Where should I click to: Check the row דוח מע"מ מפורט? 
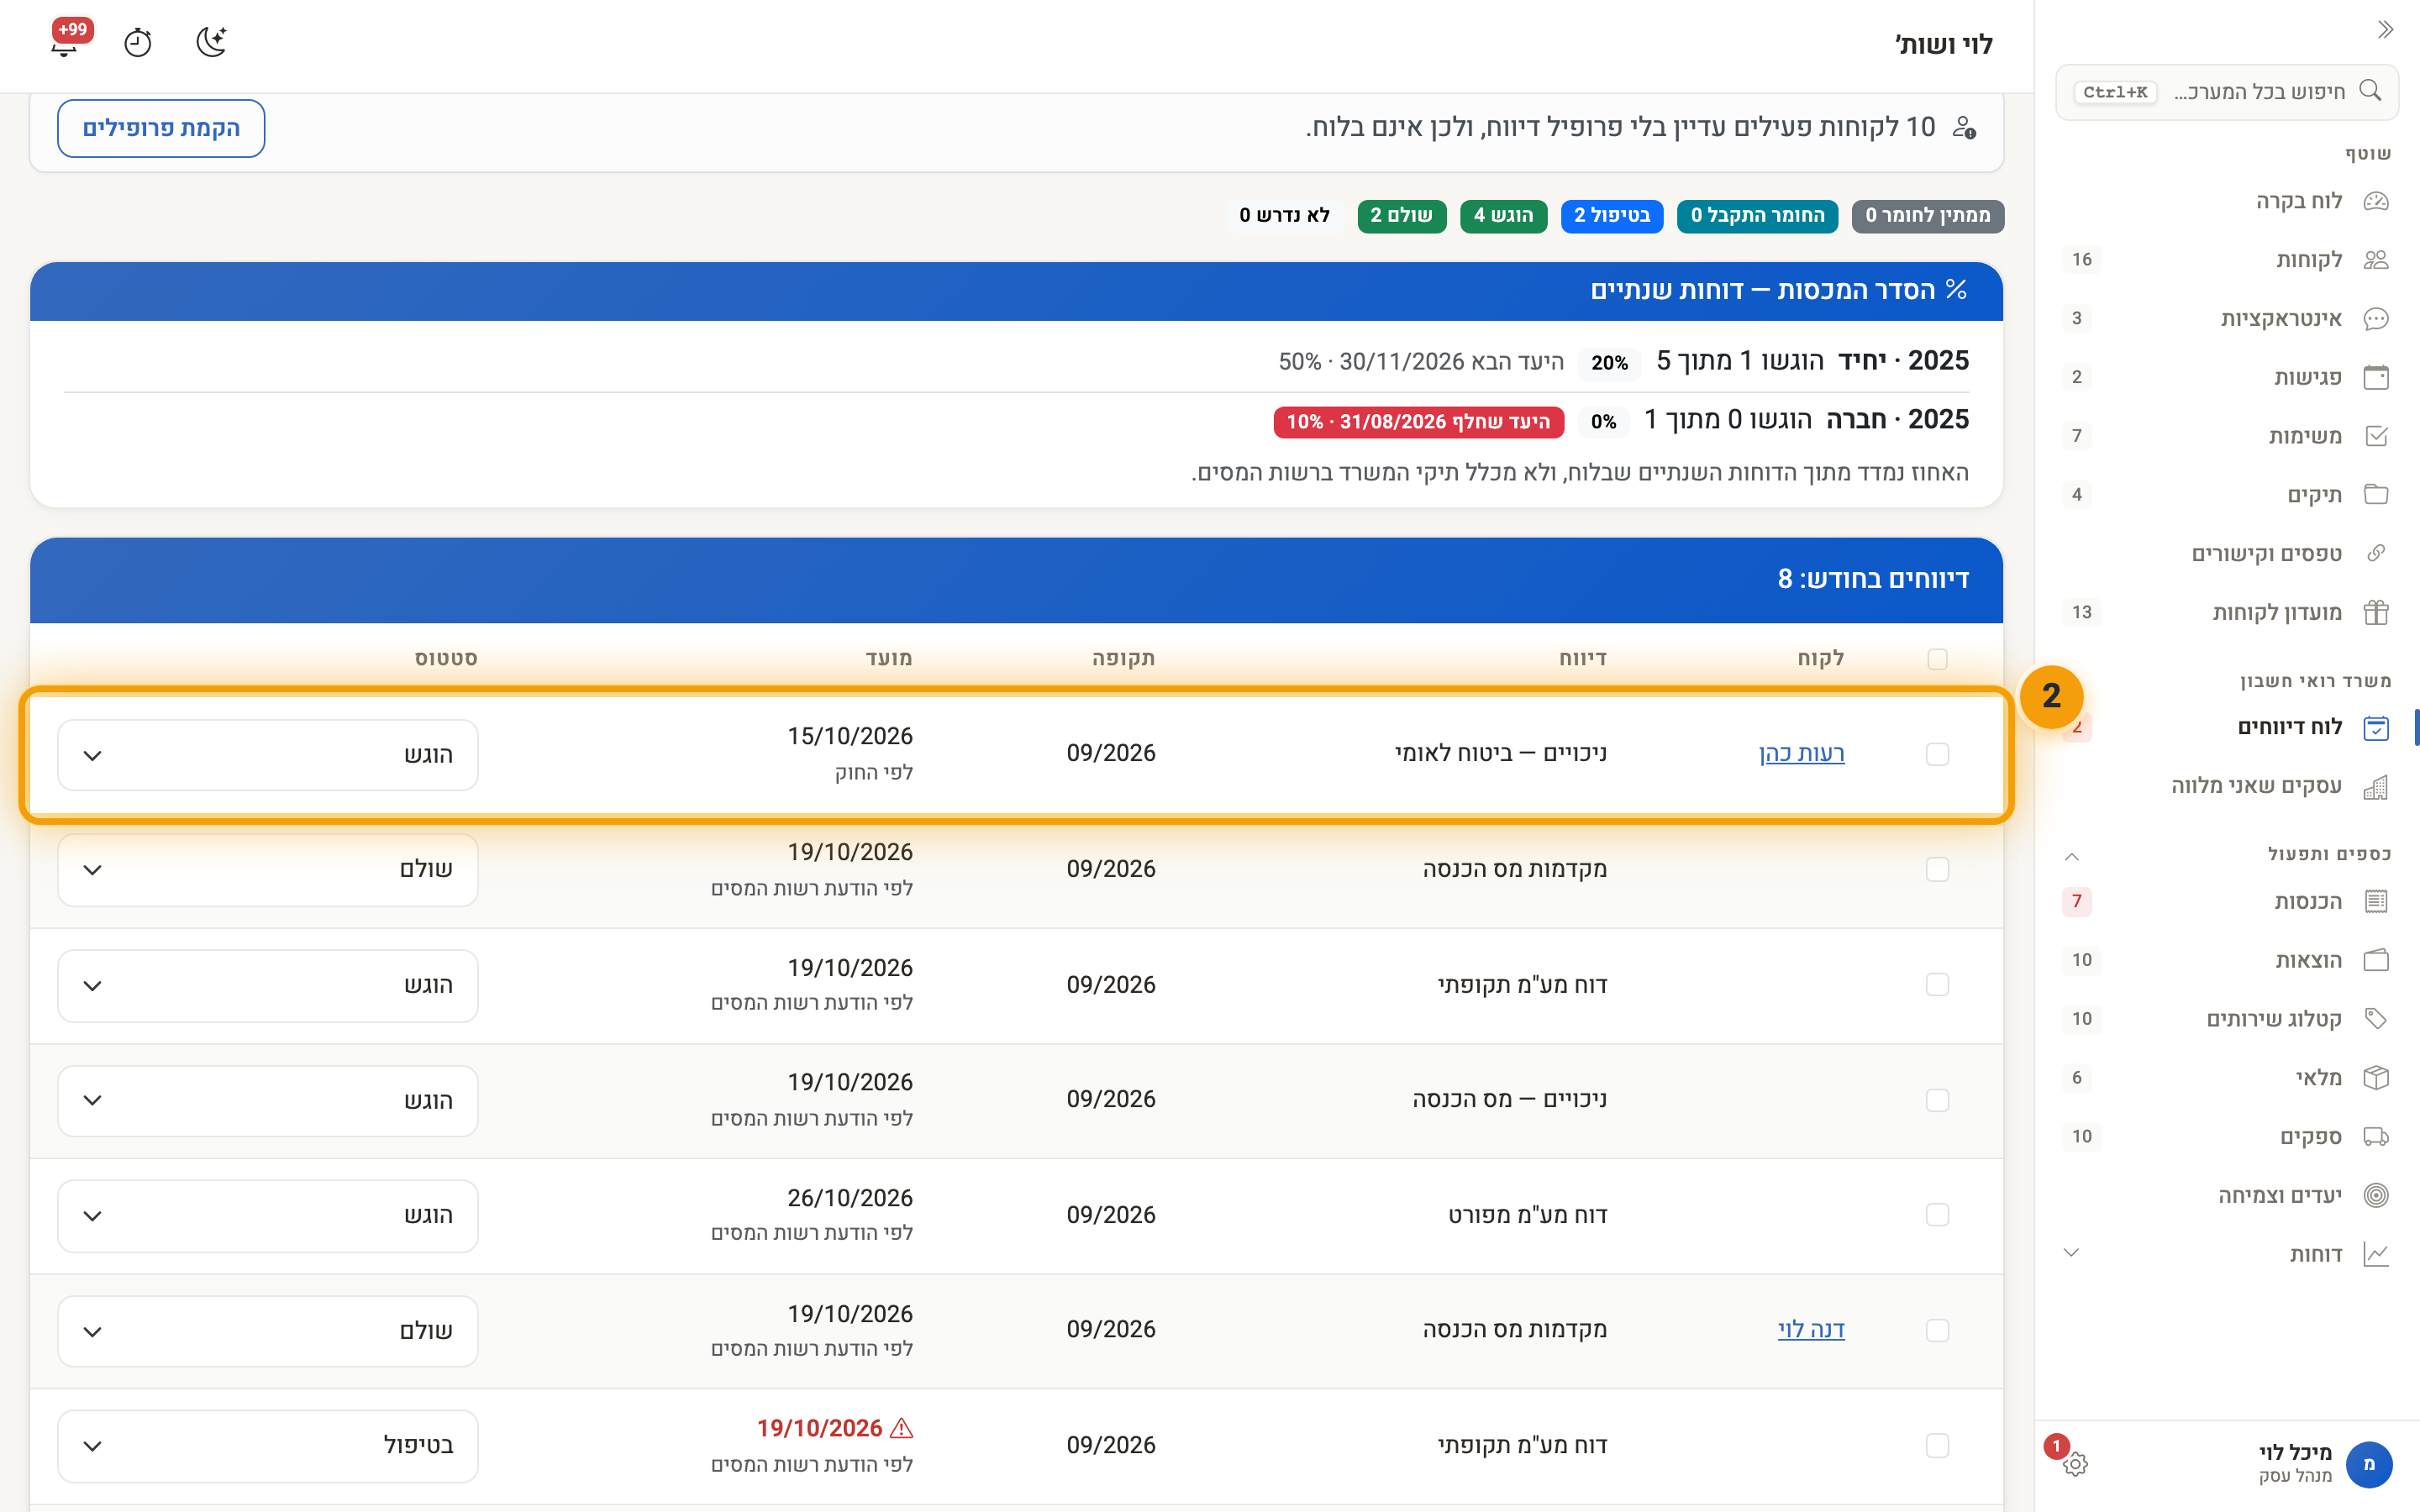(1937, 1215)
